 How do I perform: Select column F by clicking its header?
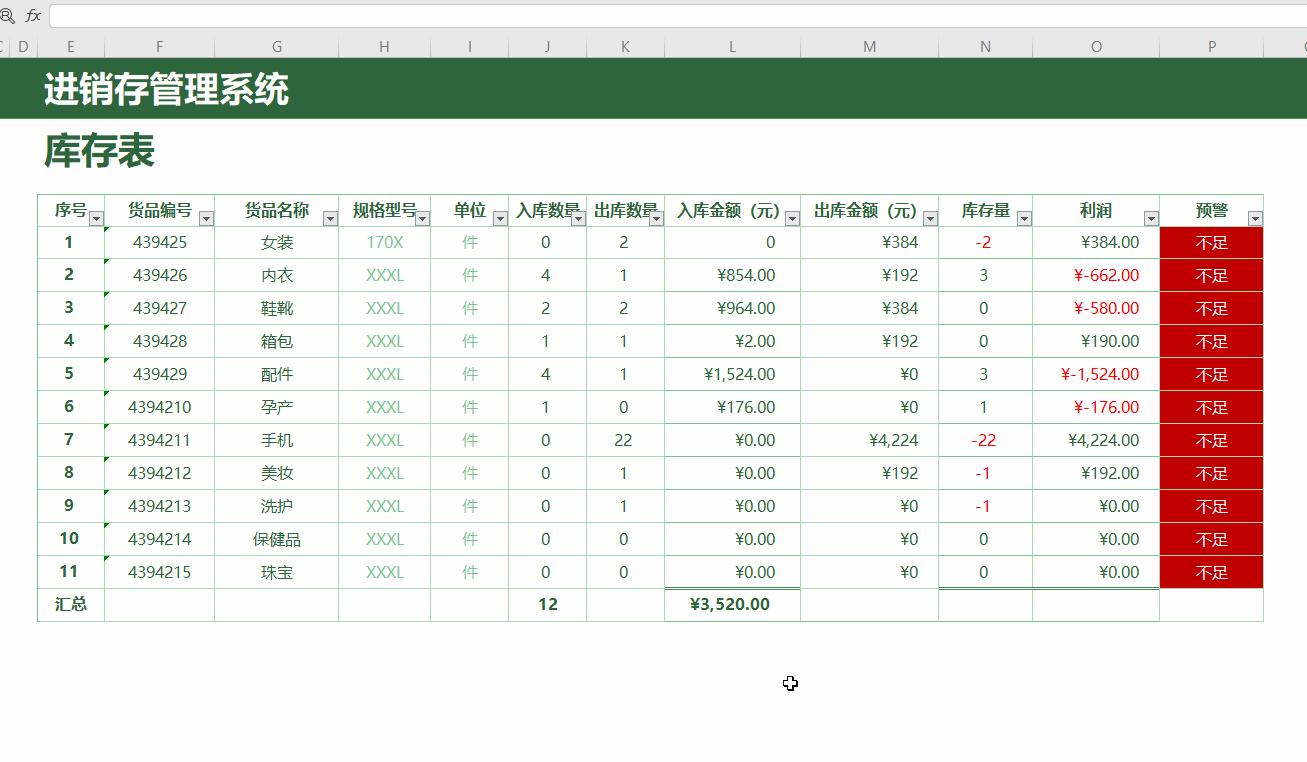click(159, 46)
